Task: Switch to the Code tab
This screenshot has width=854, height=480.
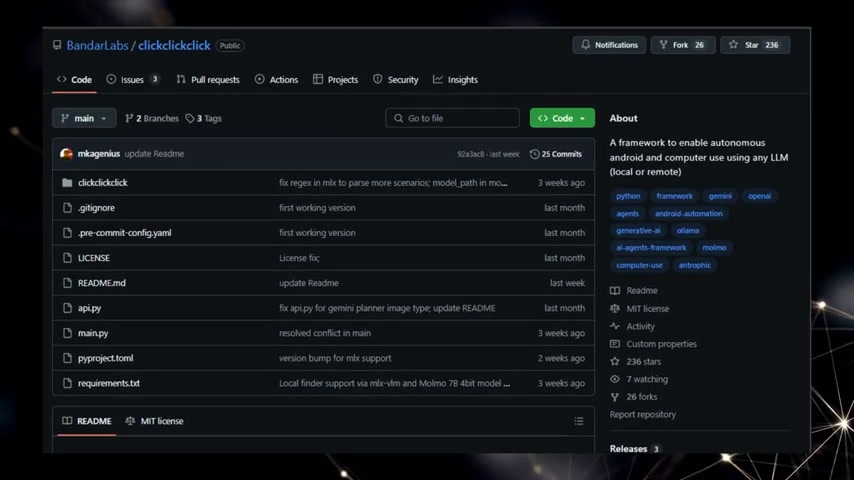Action: pyautogui.click(x=74, y=80)
